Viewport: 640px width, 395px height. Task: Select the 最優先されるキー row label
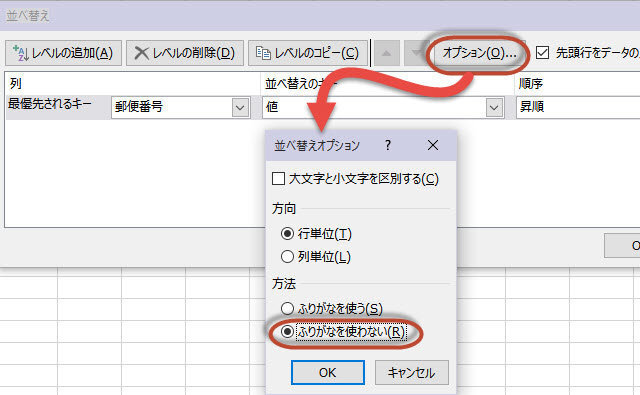pos(50,104)
